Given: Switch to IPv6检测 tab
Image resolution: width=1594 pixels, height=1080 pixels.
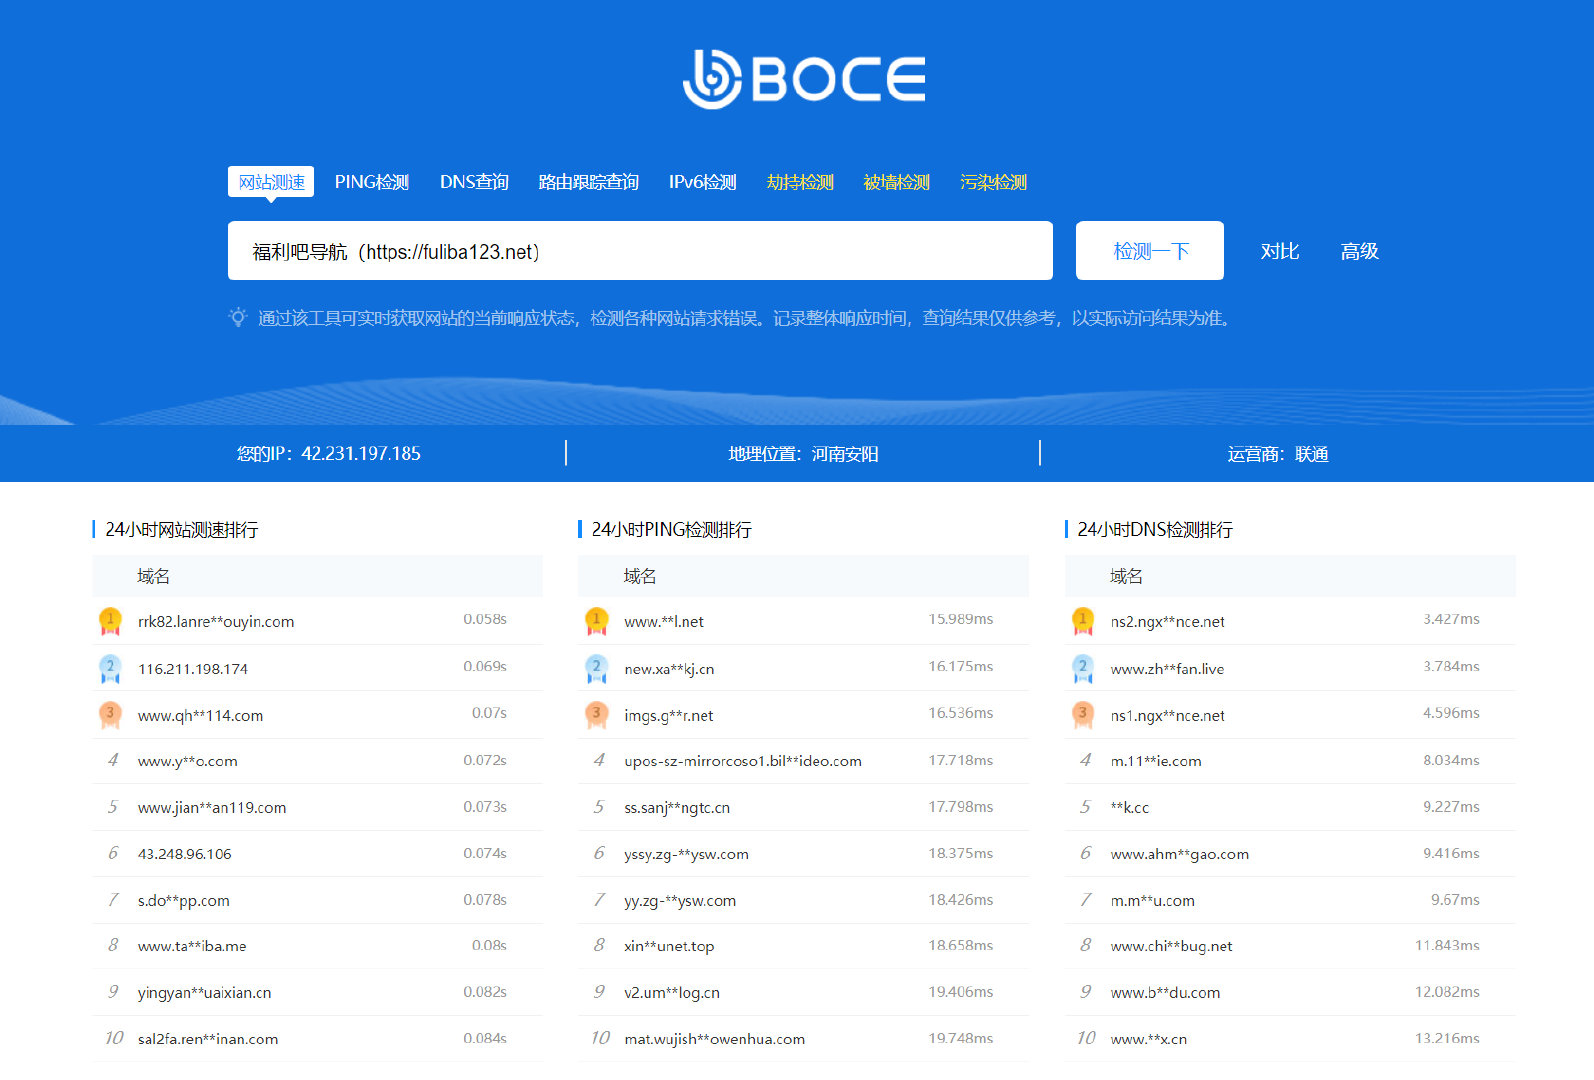Looking at the screenshot, I should [x=703, y=182].
